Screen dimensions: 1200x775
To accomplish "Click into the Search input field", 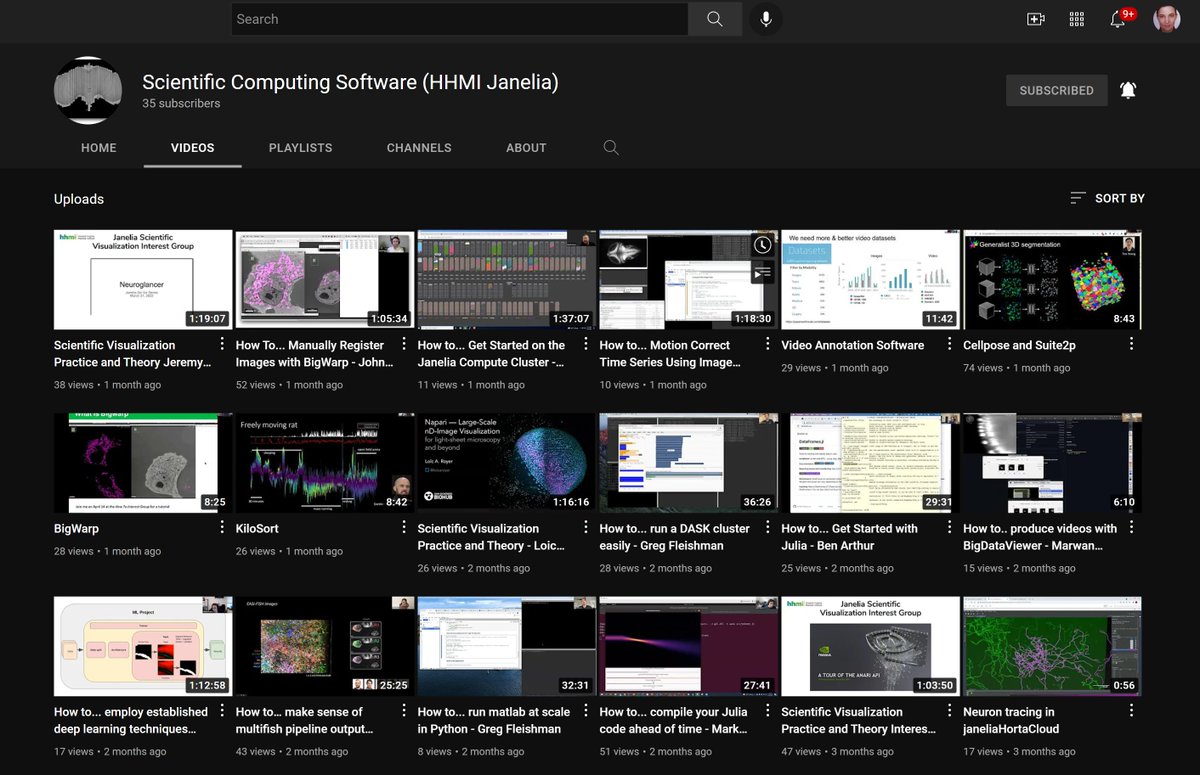I will (460, 19).
